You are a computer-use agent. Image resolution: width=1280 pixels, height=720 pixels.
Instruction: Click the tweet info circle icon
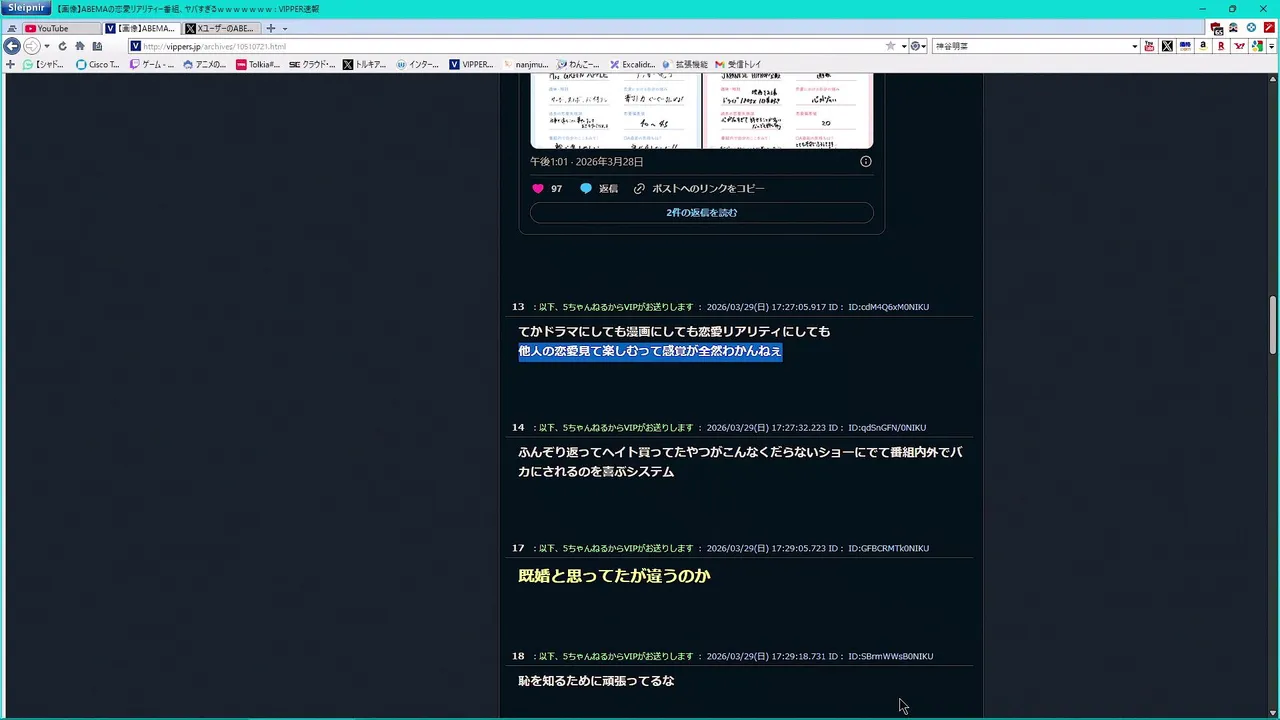click(866, 161)
